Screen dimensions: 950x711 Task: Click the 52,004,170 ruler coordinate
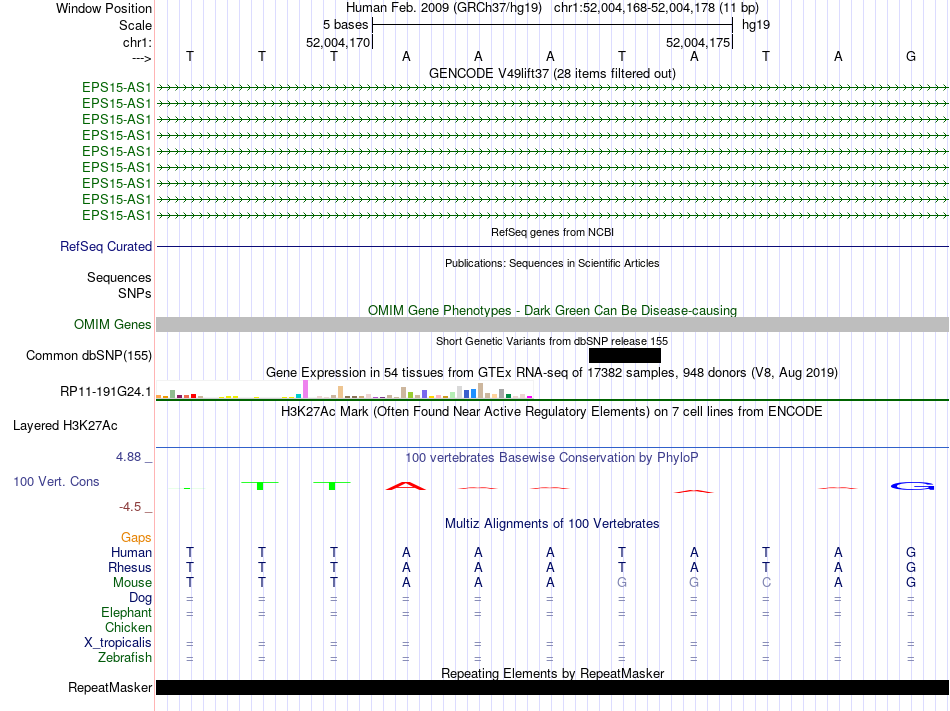(x=337, y=42)
